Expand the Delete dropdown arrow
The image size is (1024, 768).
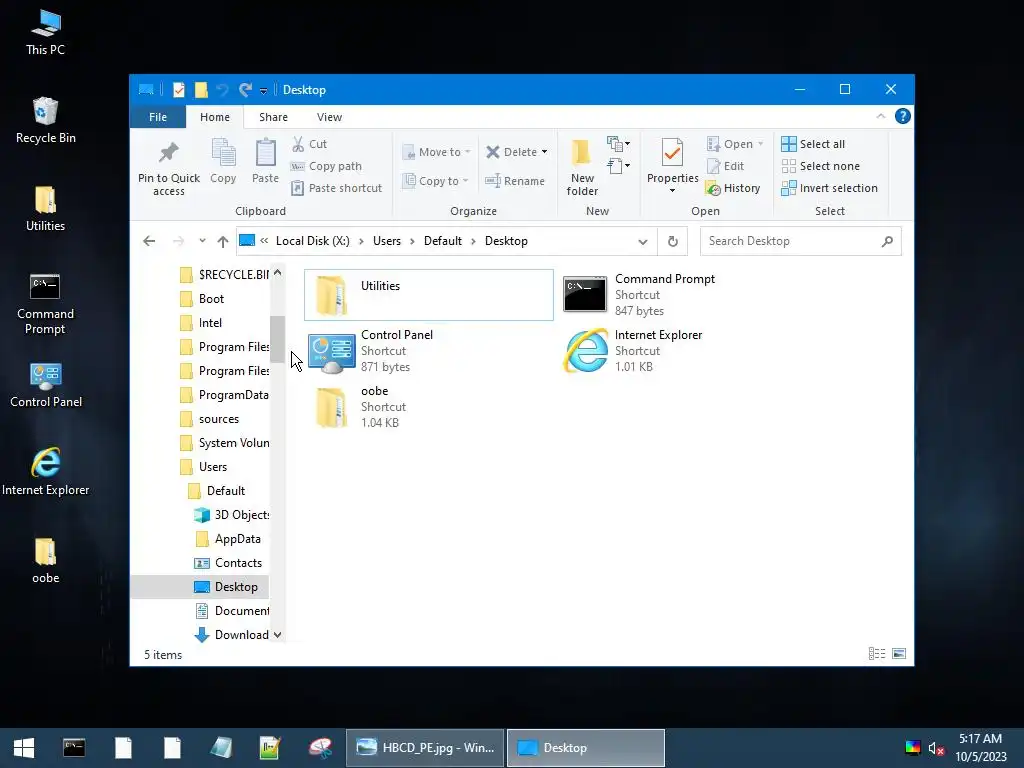(544, 152)
